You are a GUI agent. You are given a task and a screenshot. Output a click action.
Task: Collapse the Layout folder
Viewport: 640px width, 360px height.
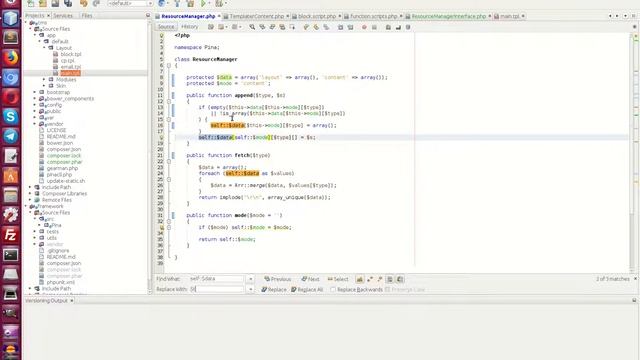(44, 48)
